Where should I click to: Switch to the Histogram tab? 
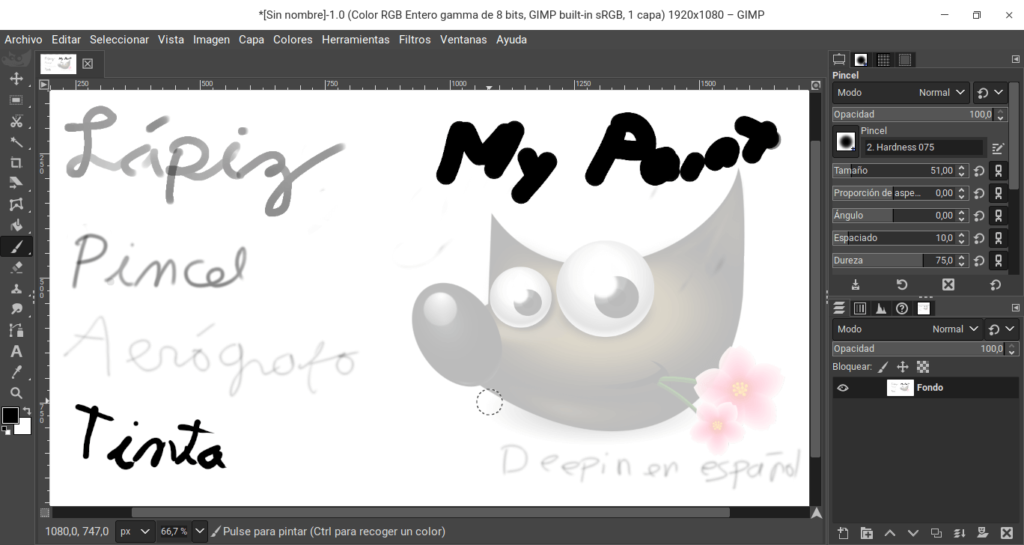881,309
